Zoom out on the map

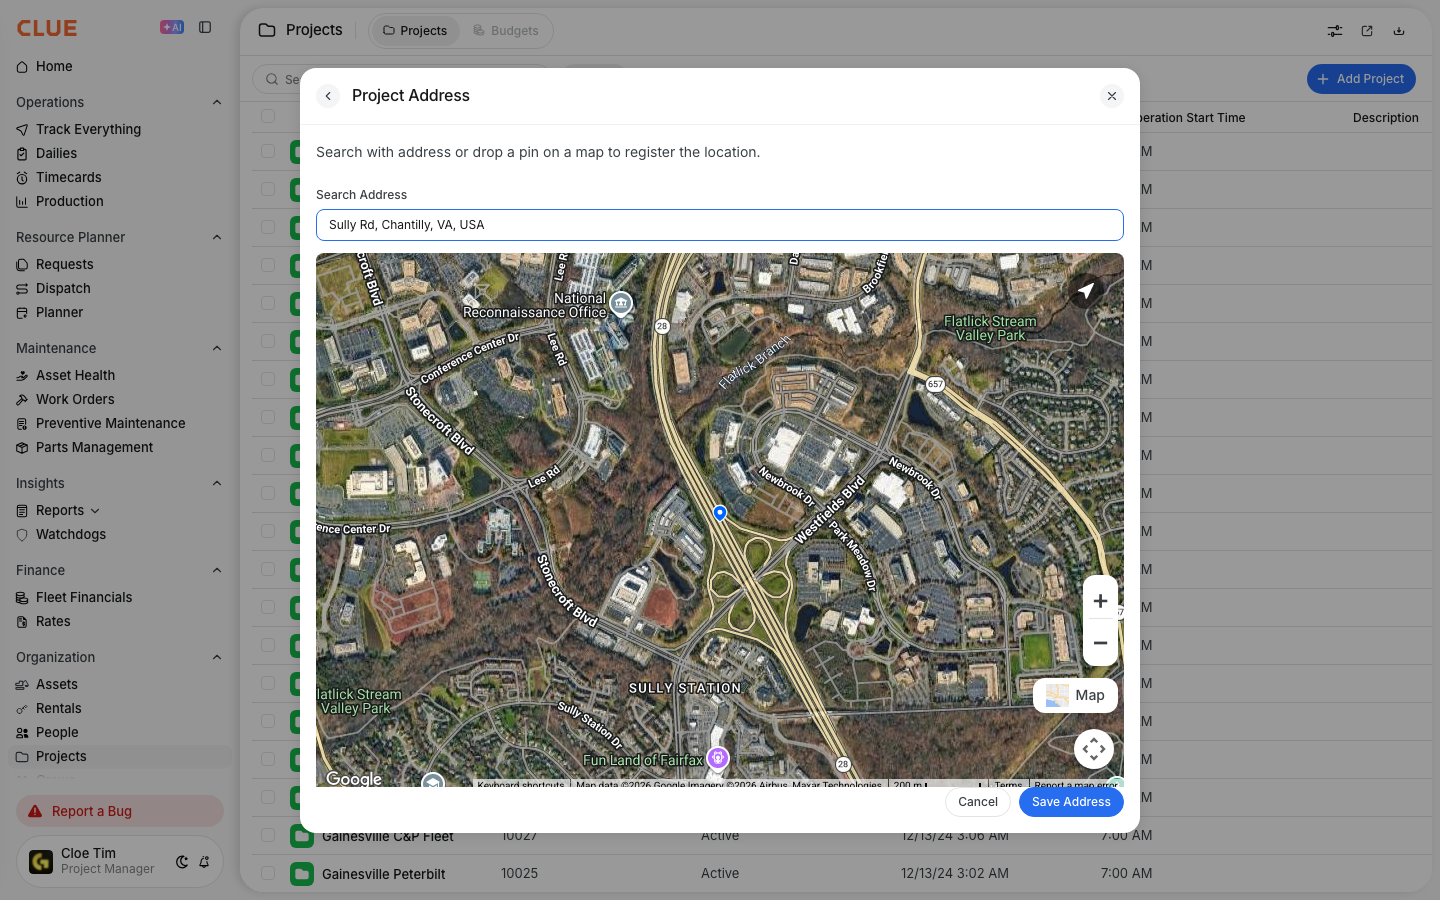[x=1100, y=643]
